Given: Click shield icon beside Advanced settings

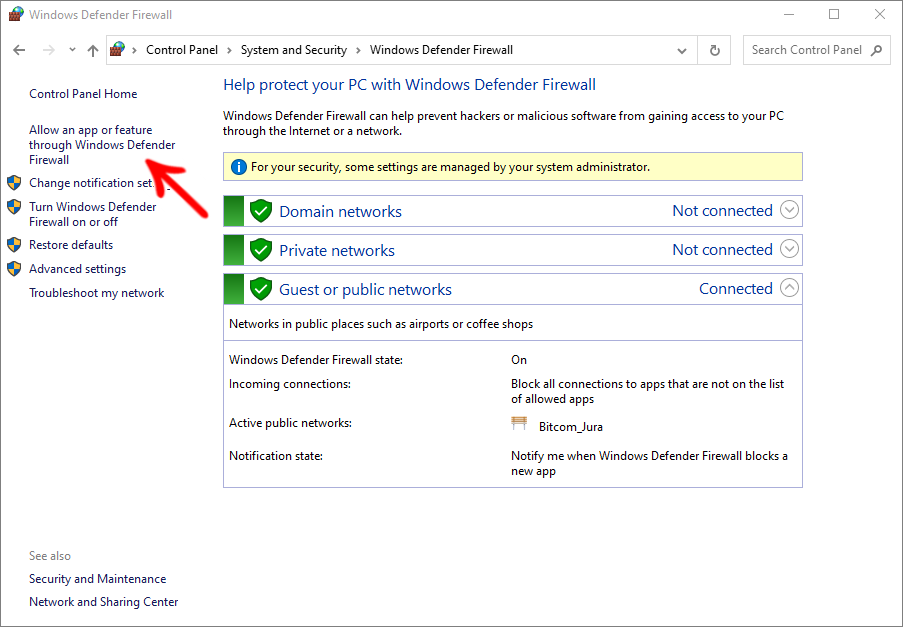Looking at the screenshot, I should [14, 269].
